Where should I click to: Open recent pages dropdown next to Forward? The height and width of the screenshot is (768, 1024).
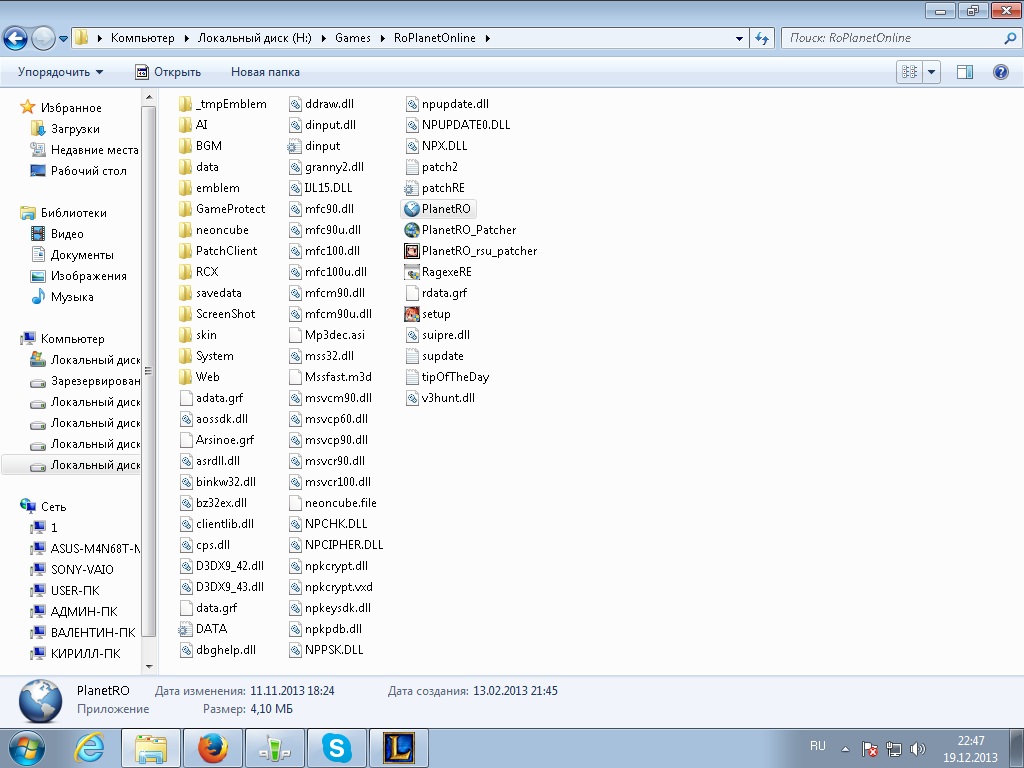tap(63, 39)
